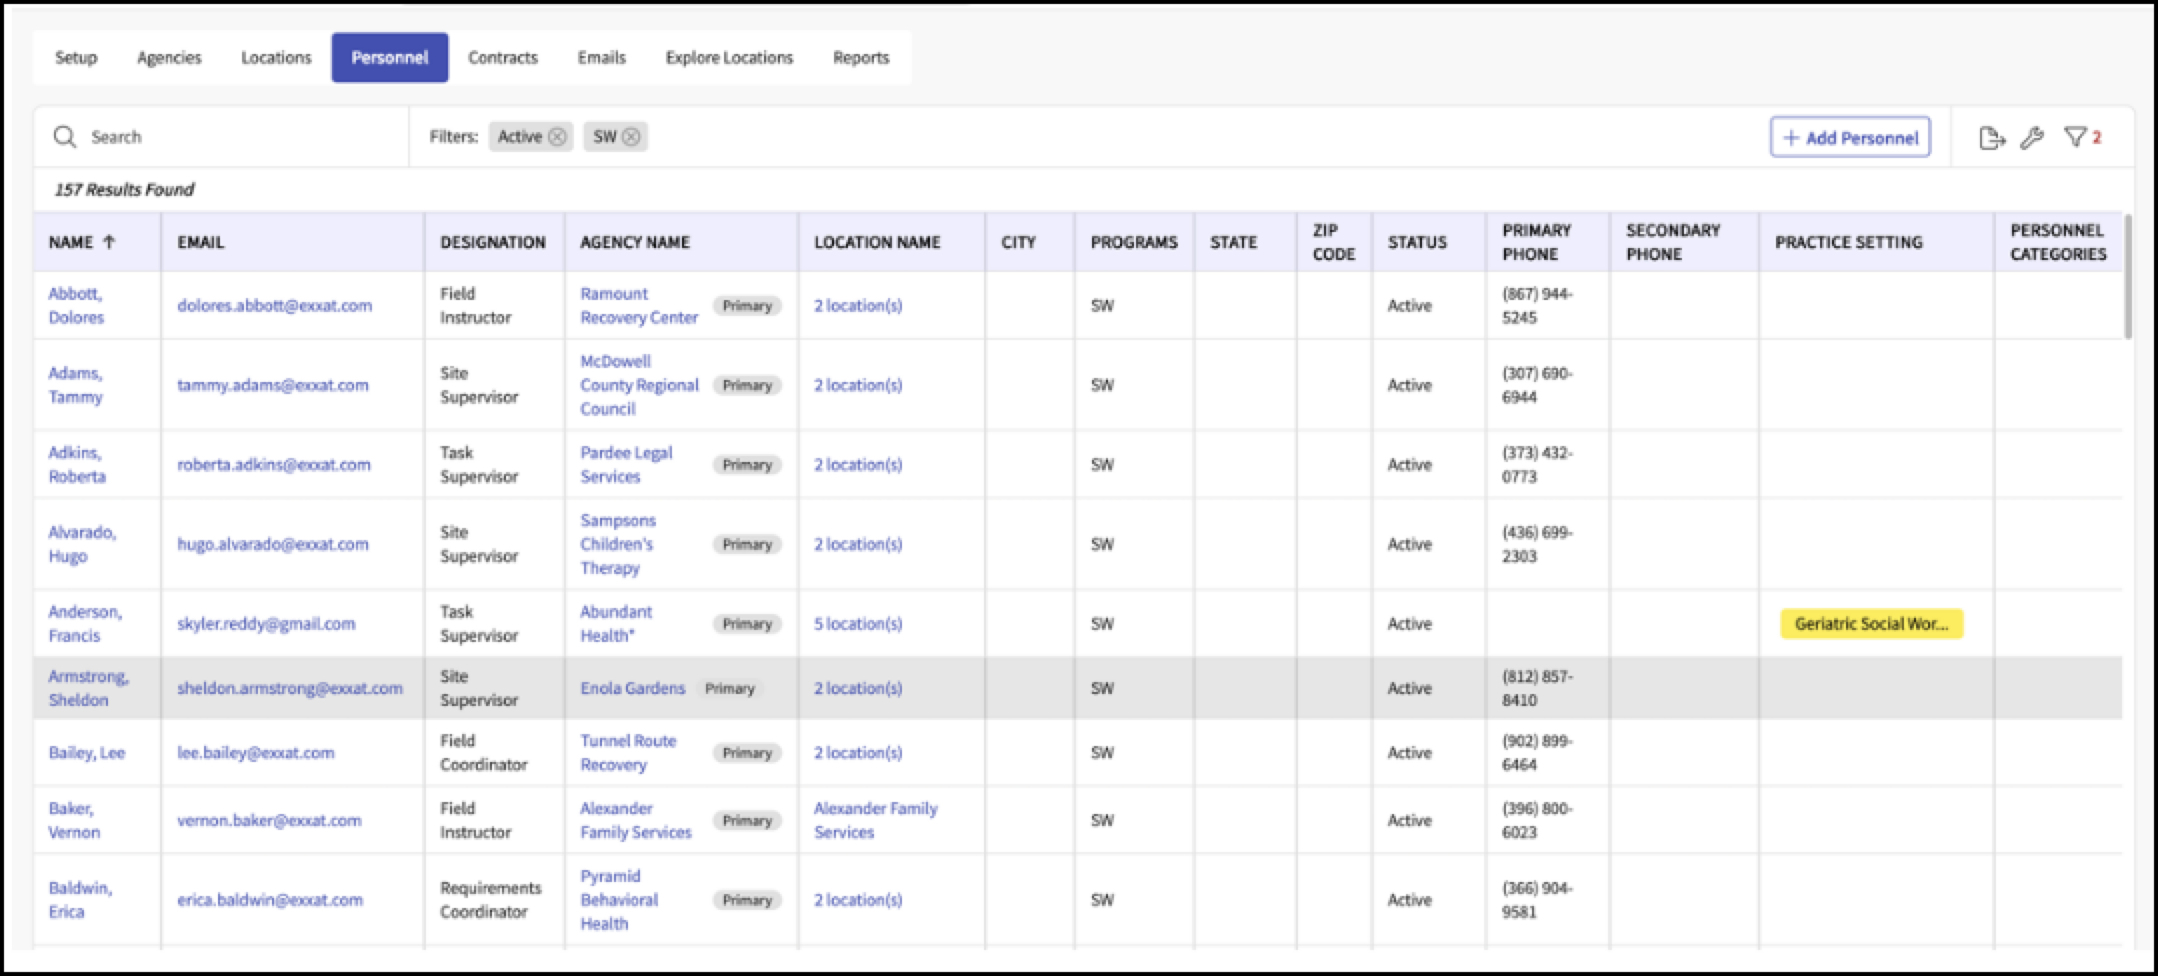
Task: Expand 2 location(s) for Bailey, Lee
Action: [x=858, y=753]
